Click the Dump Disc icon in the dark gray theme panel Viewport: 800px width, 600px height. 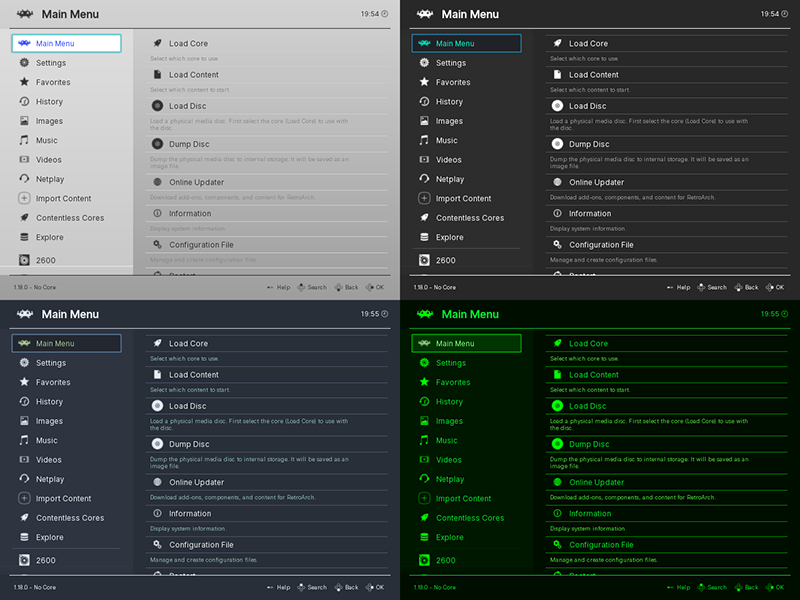558,144
